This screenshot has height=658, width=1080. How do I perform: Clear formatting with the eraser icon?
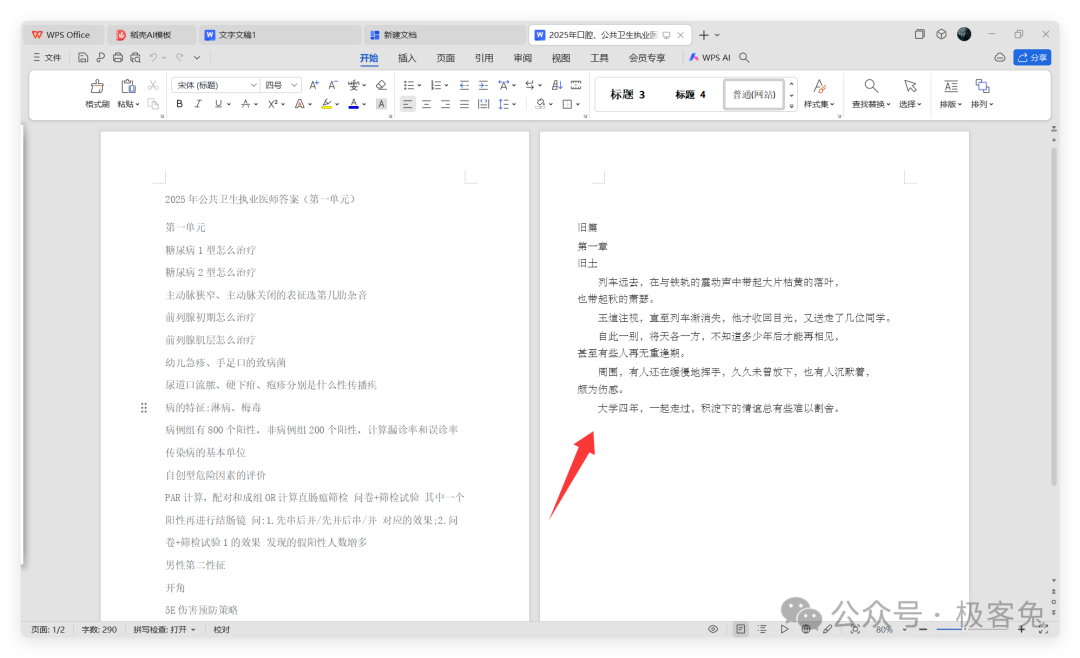click(x=381, y=85)
